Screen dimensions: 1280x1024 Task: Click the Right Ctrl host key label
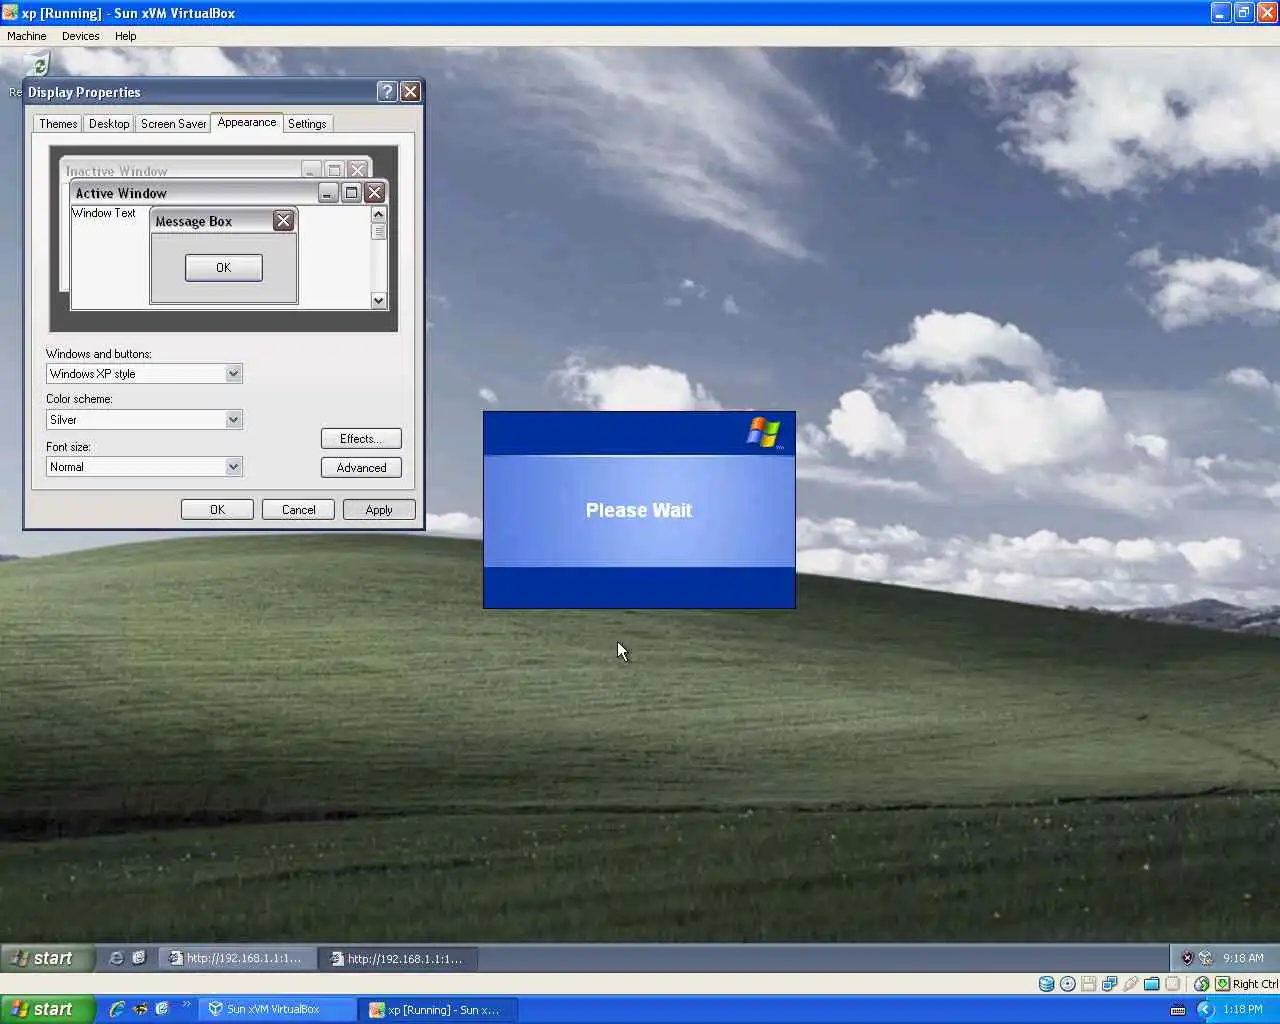(1255, 984)
